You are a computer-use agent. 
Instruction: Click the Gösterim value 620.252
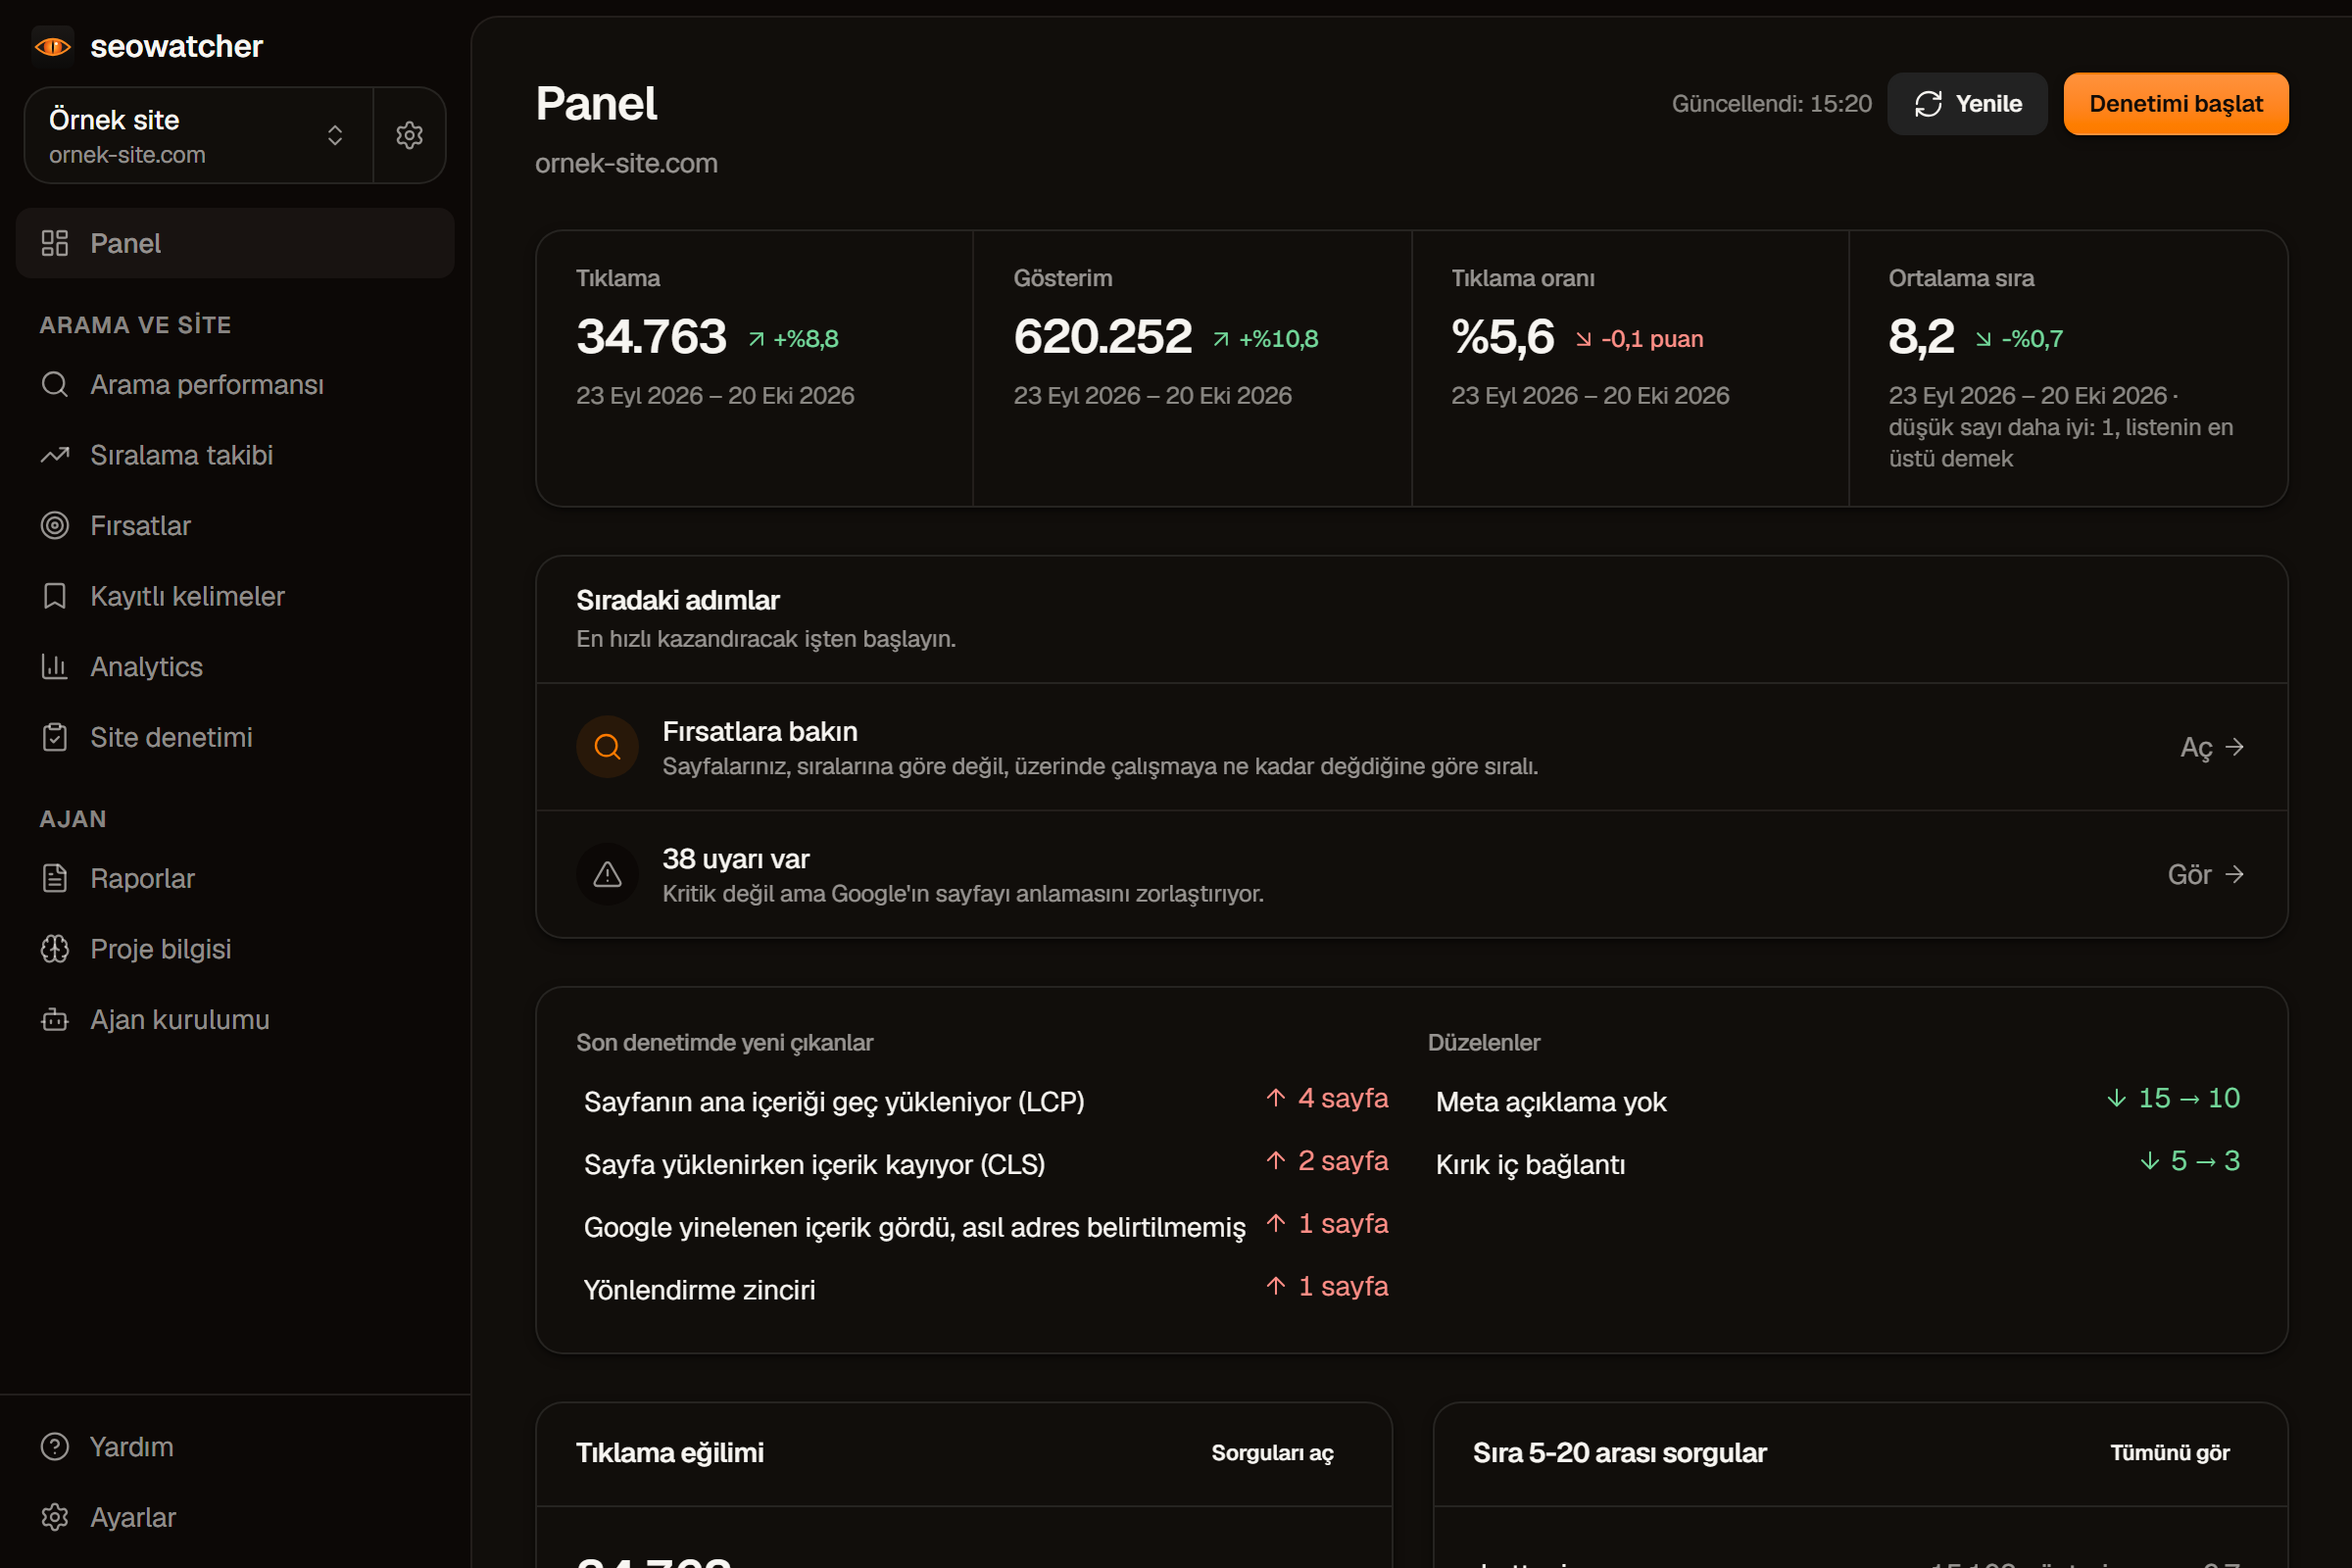(x=1103, y=337)
